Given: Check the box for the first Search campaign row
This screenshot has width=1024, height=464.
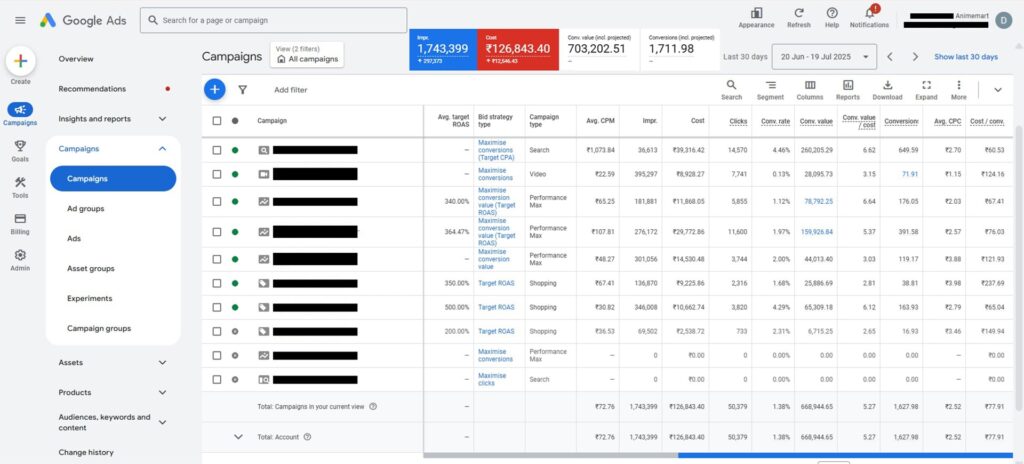Looking at the screenshot, I should coord(217,151).
